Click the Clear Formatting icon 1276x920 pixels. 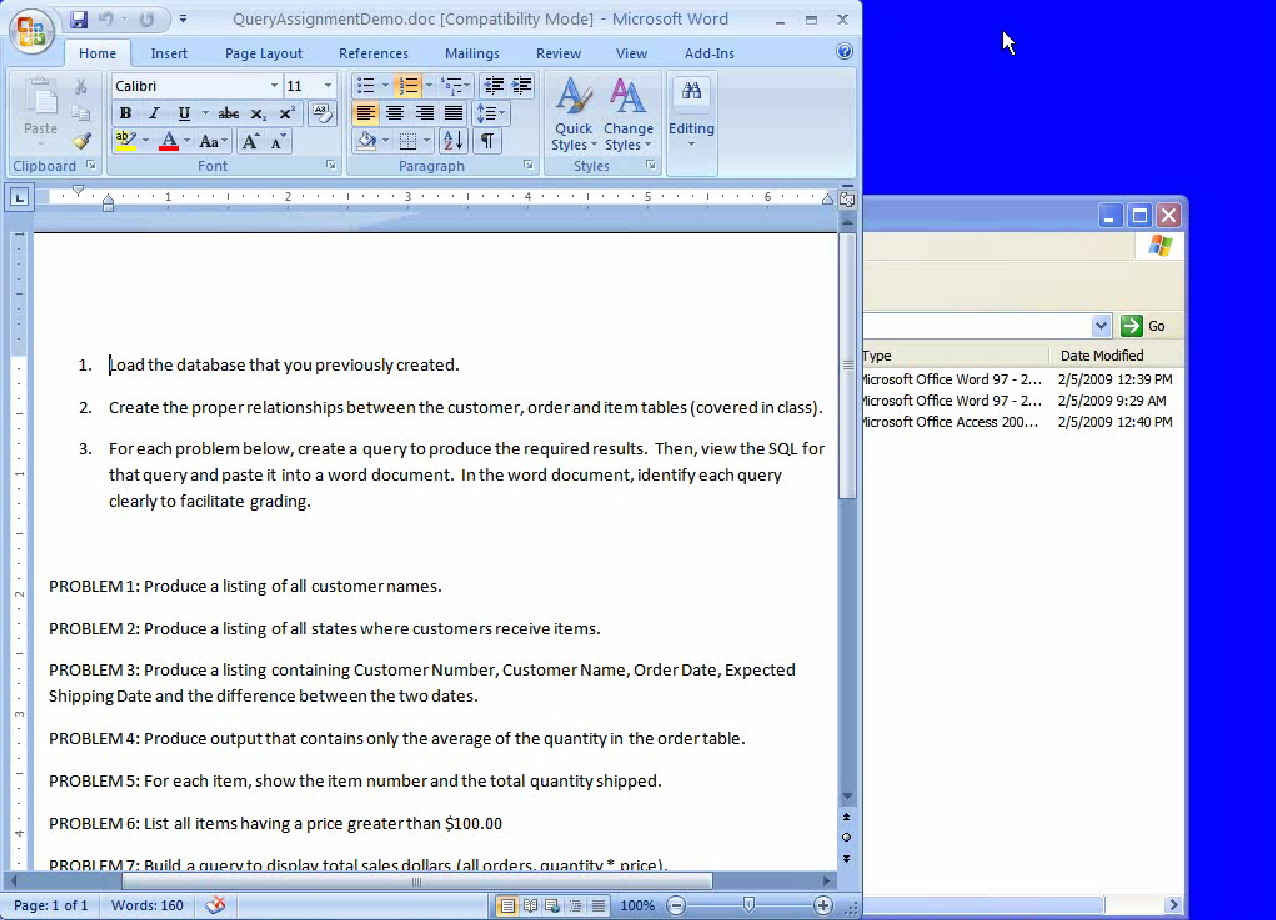pyautogui.click(x=322, y=114)
